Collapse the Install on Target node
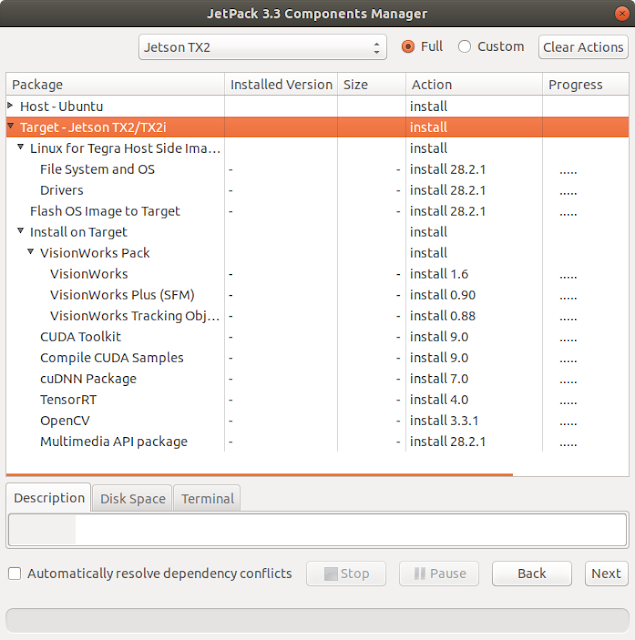 20,231
